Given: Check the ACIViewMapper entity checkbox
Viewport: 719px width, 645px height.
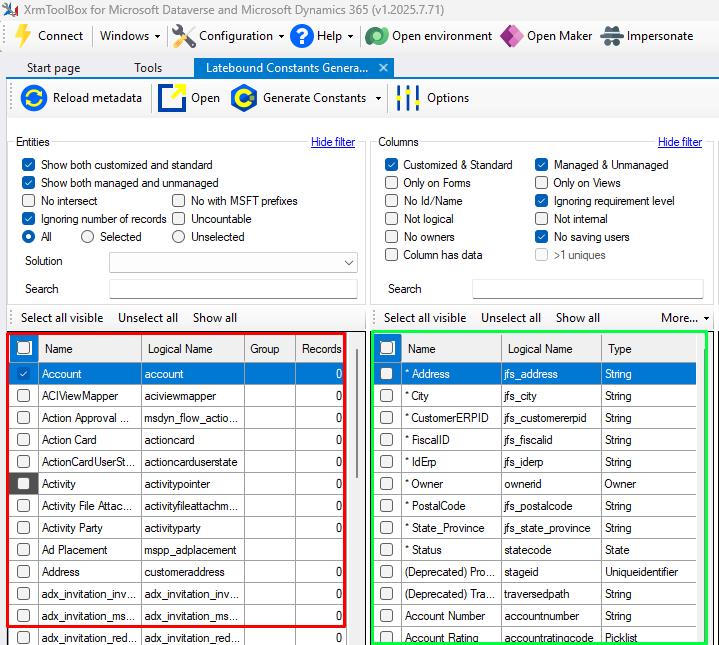Looking at the screenshot, I should 23,396.
